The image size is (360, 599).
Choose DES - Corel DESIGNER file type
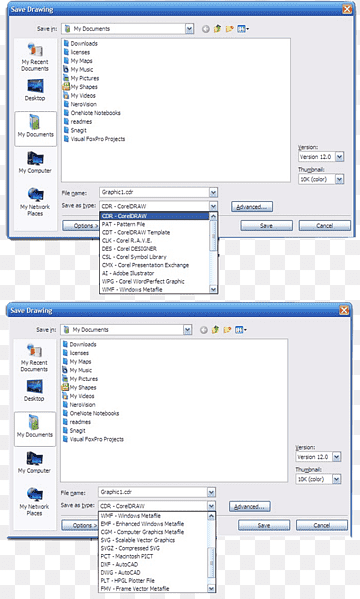154,249
